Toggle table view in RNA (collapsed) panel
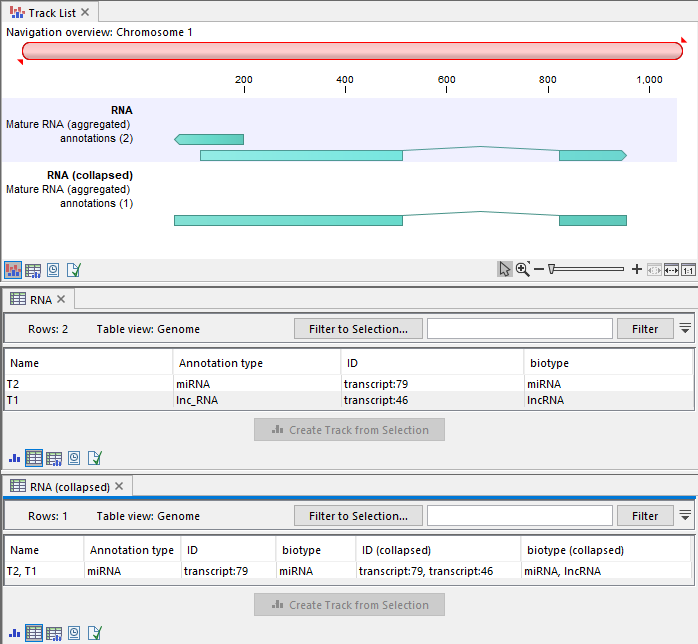This screenshot has width=698, height=644. click(x=34, y=633)
